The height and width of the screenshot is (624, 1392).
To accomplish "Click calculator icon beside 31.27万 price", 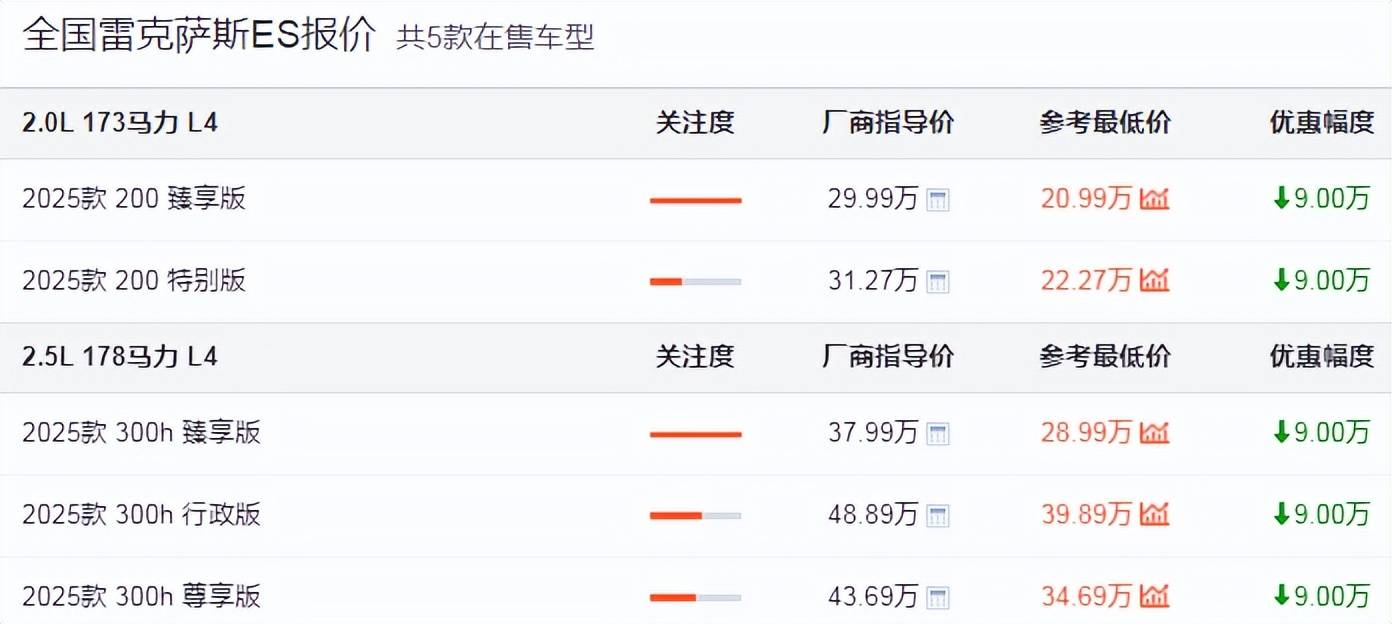I will (938, 282).
